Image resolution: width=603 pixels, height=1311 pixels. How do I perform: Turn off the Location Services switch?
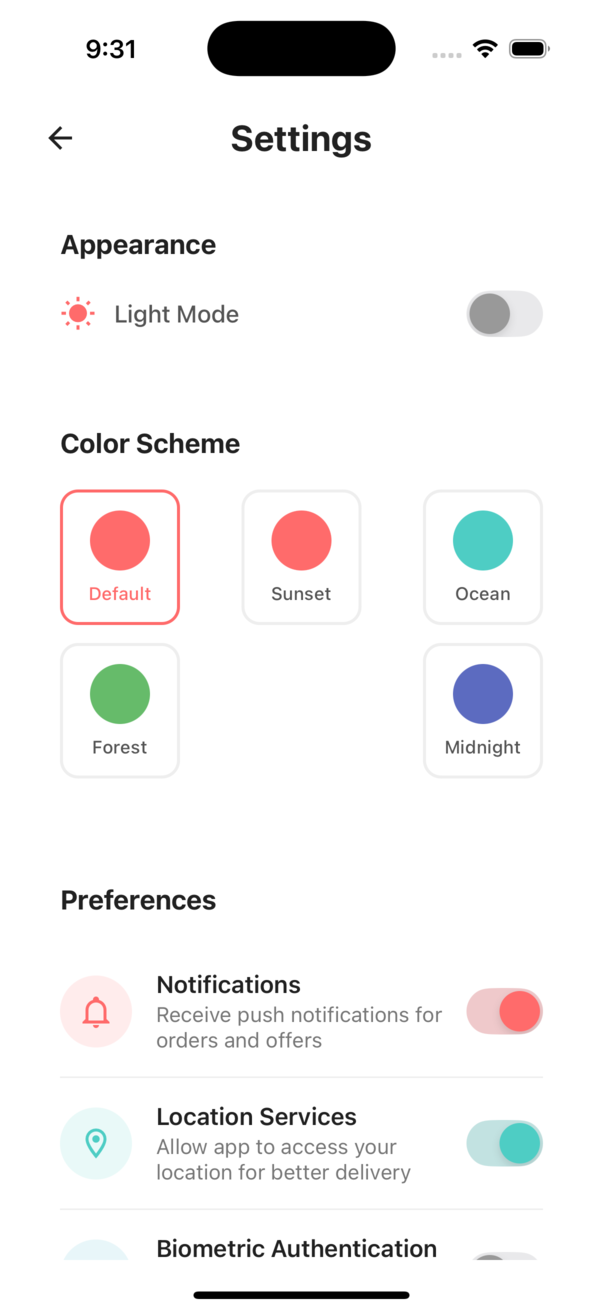pos(504,1144)
